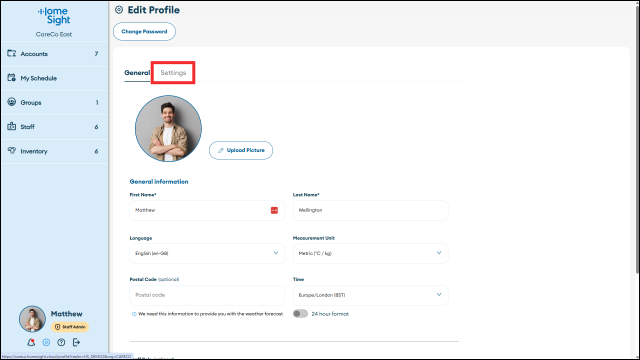Click the General information heading
The image size is (640, 360).
(159, 182)
